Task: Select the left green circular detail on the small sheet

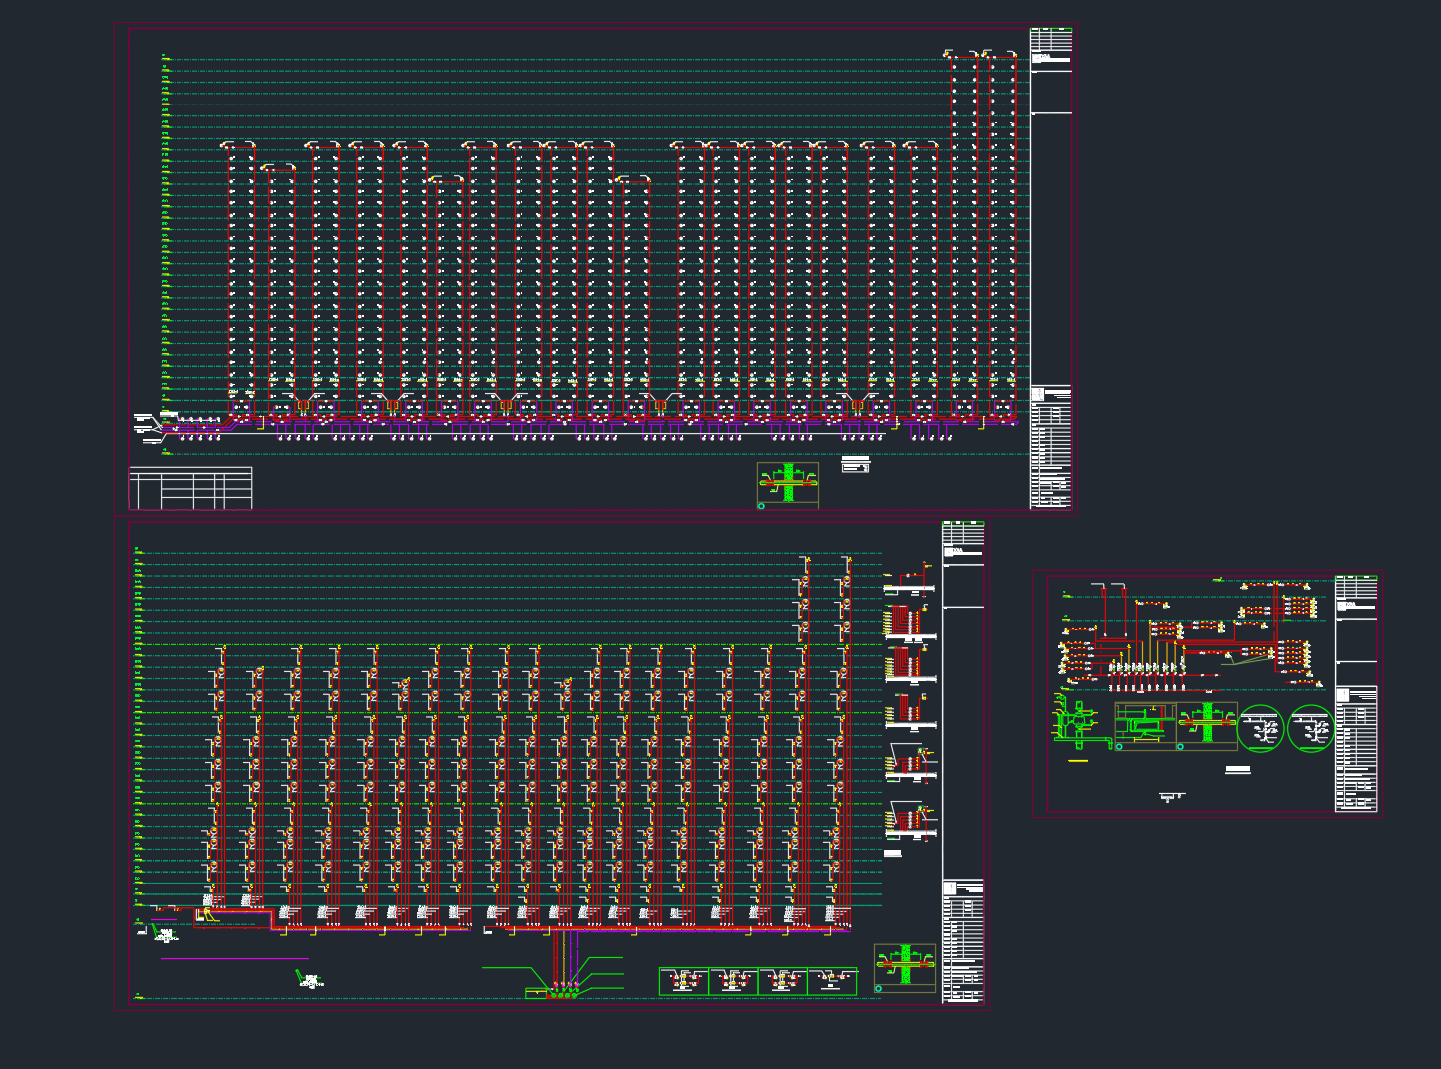Action: tap(1260, 729)
